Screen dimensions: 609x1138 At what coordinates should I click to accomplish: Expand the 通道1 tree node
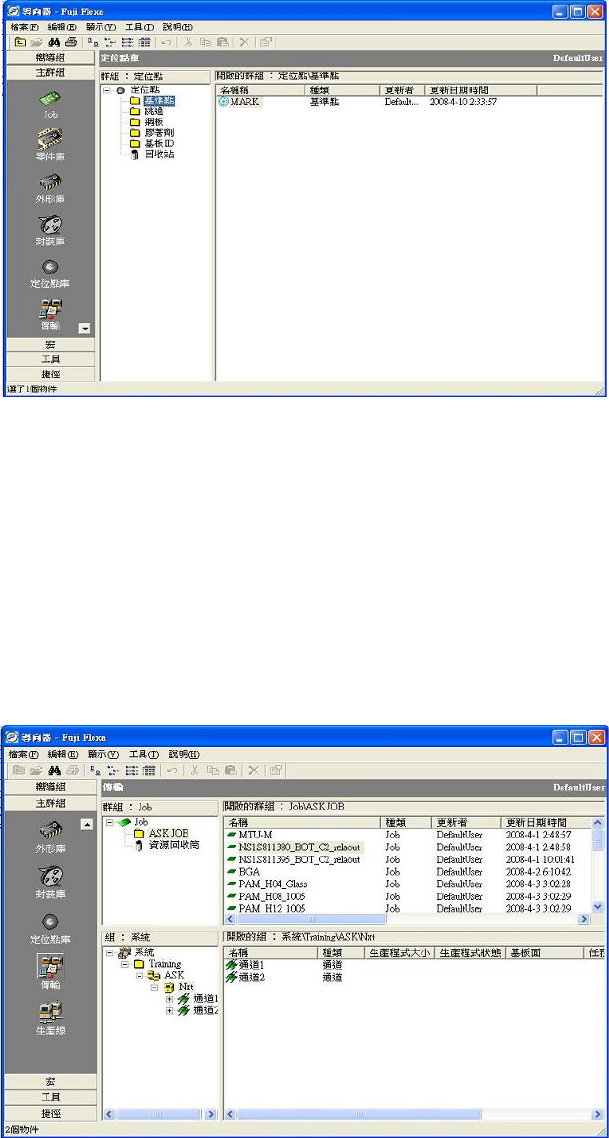(169, 999)
